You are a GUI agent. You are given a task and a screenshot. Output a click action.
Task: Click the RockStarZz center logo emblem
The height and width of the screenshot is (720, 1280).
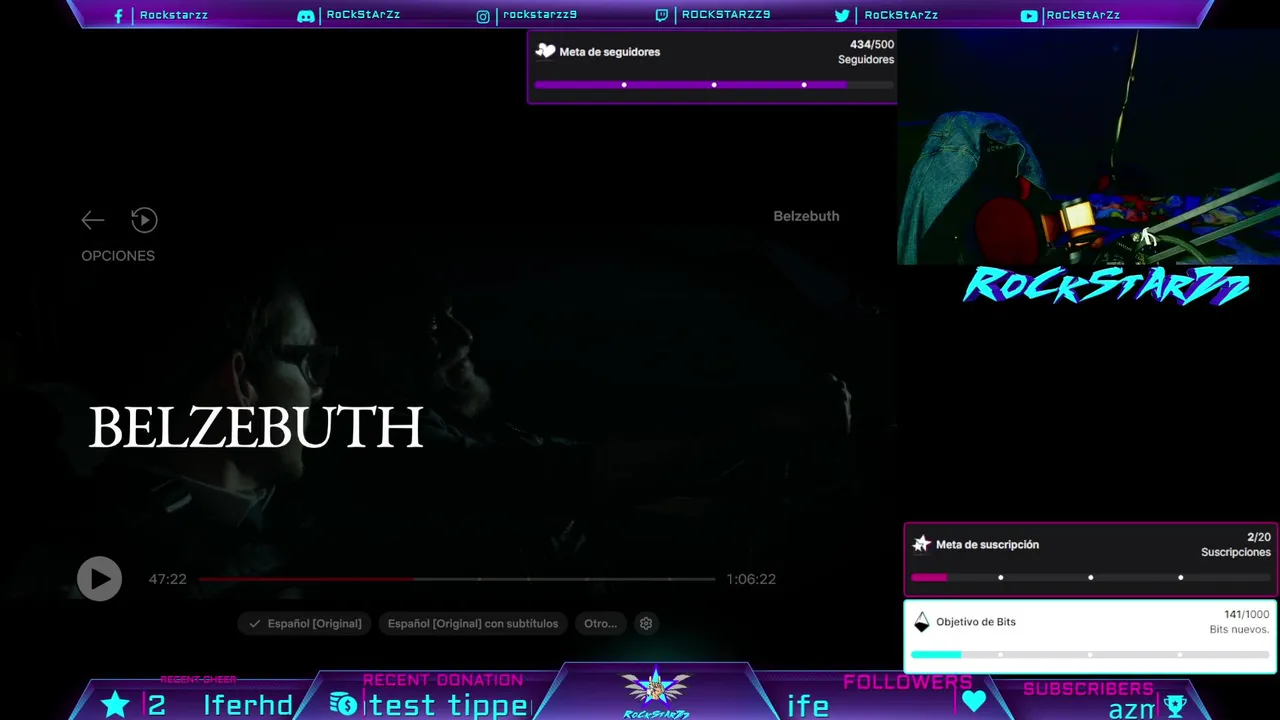655,692
